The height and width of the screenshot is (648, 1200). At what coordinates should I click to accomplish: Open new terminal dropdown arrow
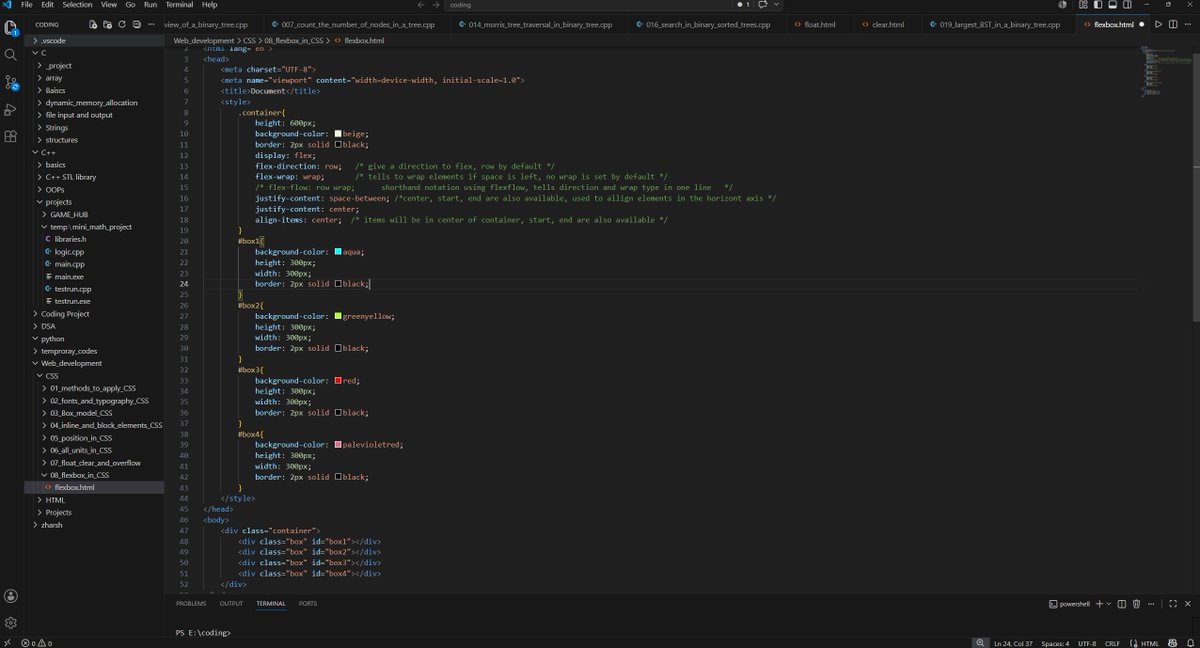[x=1109, y=604]
